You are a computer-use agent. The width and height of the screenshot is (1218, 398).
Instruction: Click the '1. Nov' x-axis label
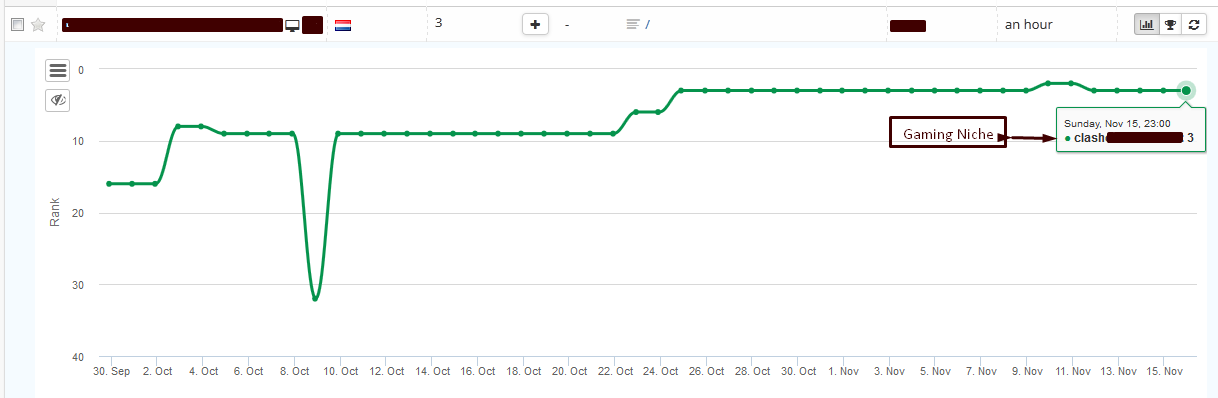(843, 371)
